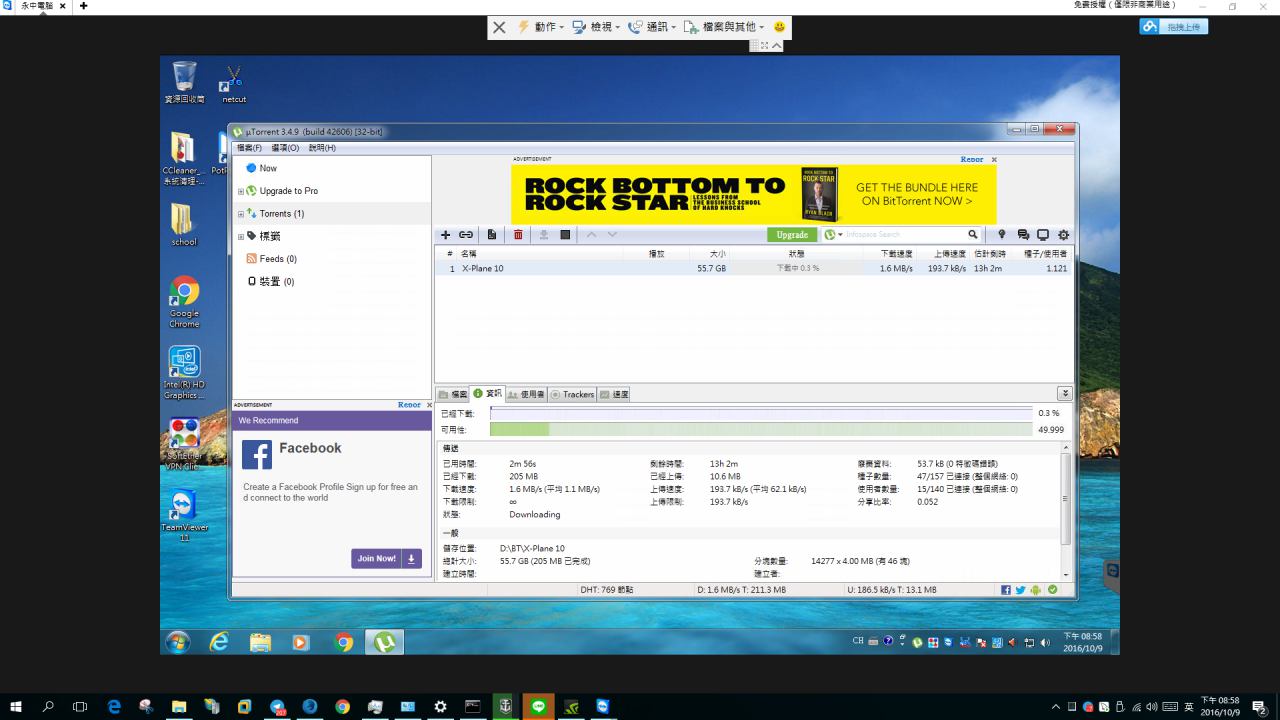Click the Twitter icon in µTorrent status bar
Viewport: 1280px width, 720px height.
click(x=1021, y=590)
